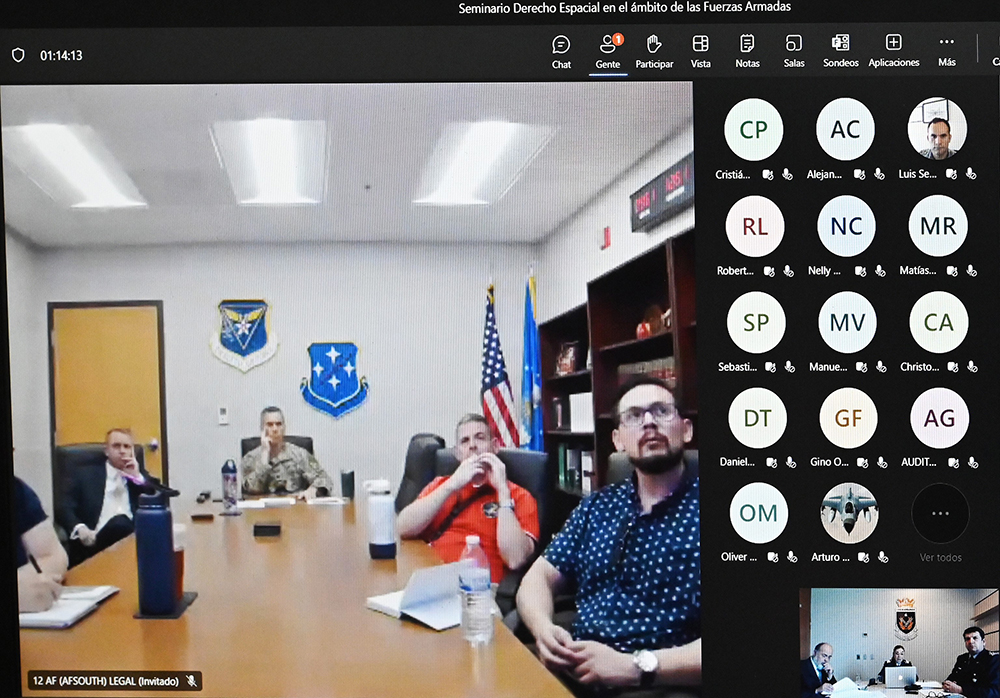The height and width of the screenshot is (698, 1000).
Task: Expand participant list with Ver todos
Action: pyautogui.click(x=940, y=557)
